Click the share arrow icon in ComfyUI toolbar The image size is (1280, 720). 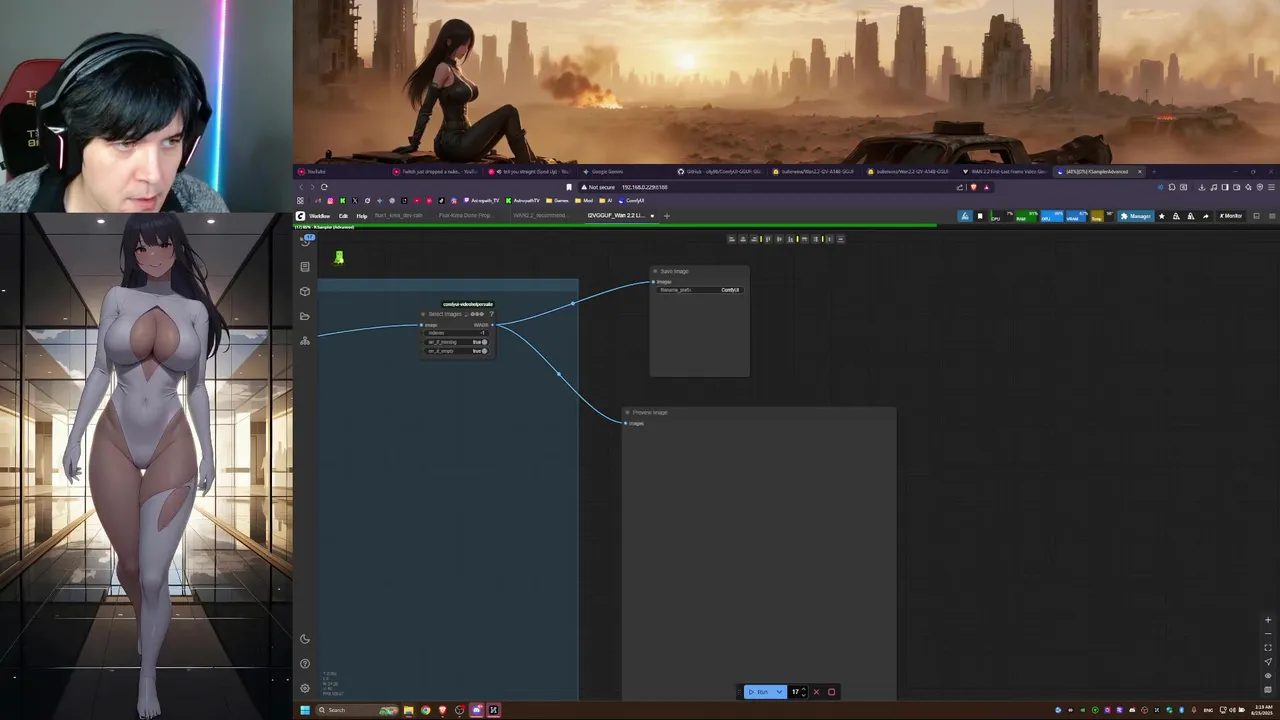pos(1205,216)
